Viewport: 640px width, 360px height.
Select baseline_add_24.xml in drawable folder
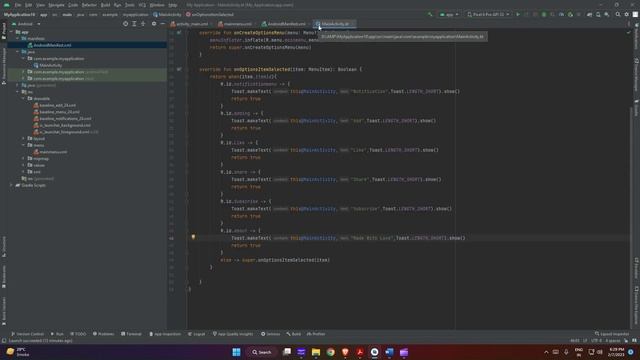click(x=57, y=105)
